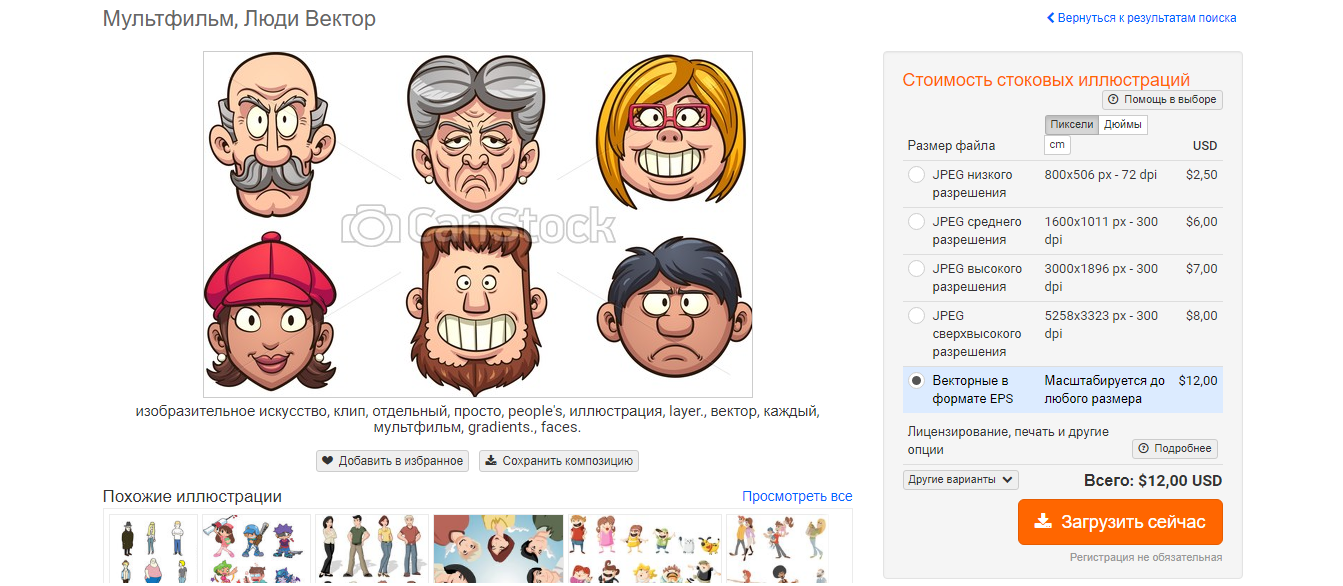Image resolution: width=1343 pixels, height=586 pixels.
Task: Switch to the 'Пиксели' tab
Action: (1071, 124)
